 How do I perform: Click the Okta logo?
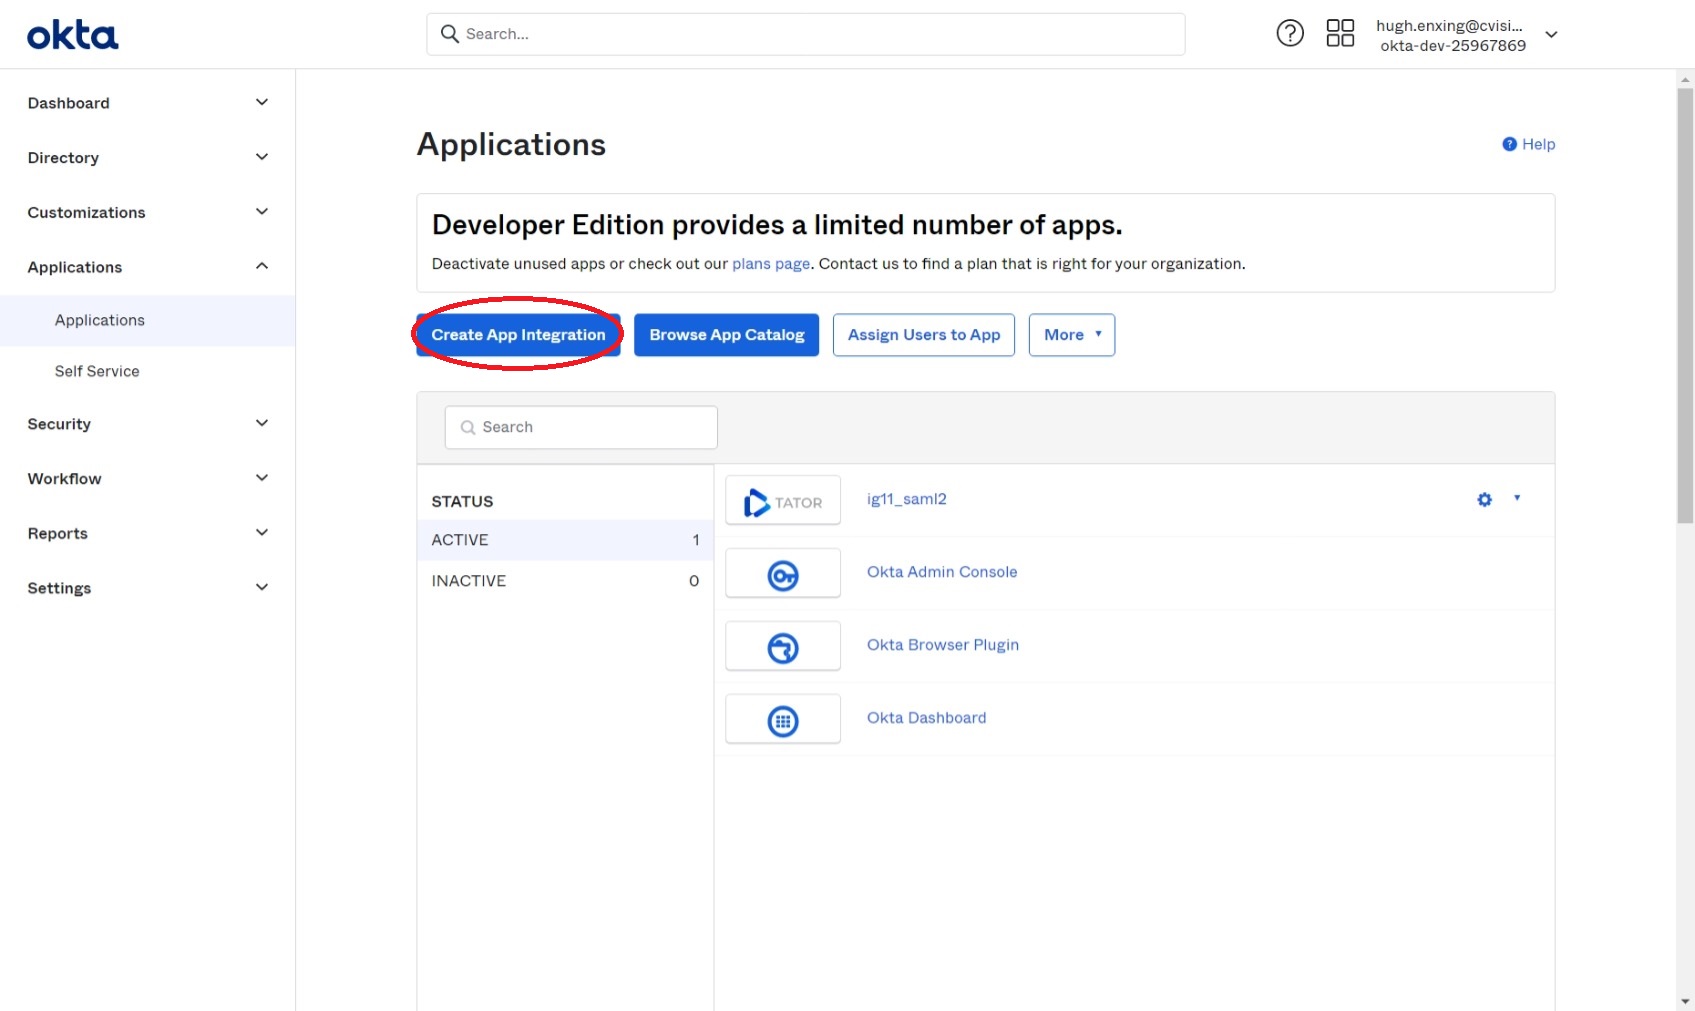72,35
